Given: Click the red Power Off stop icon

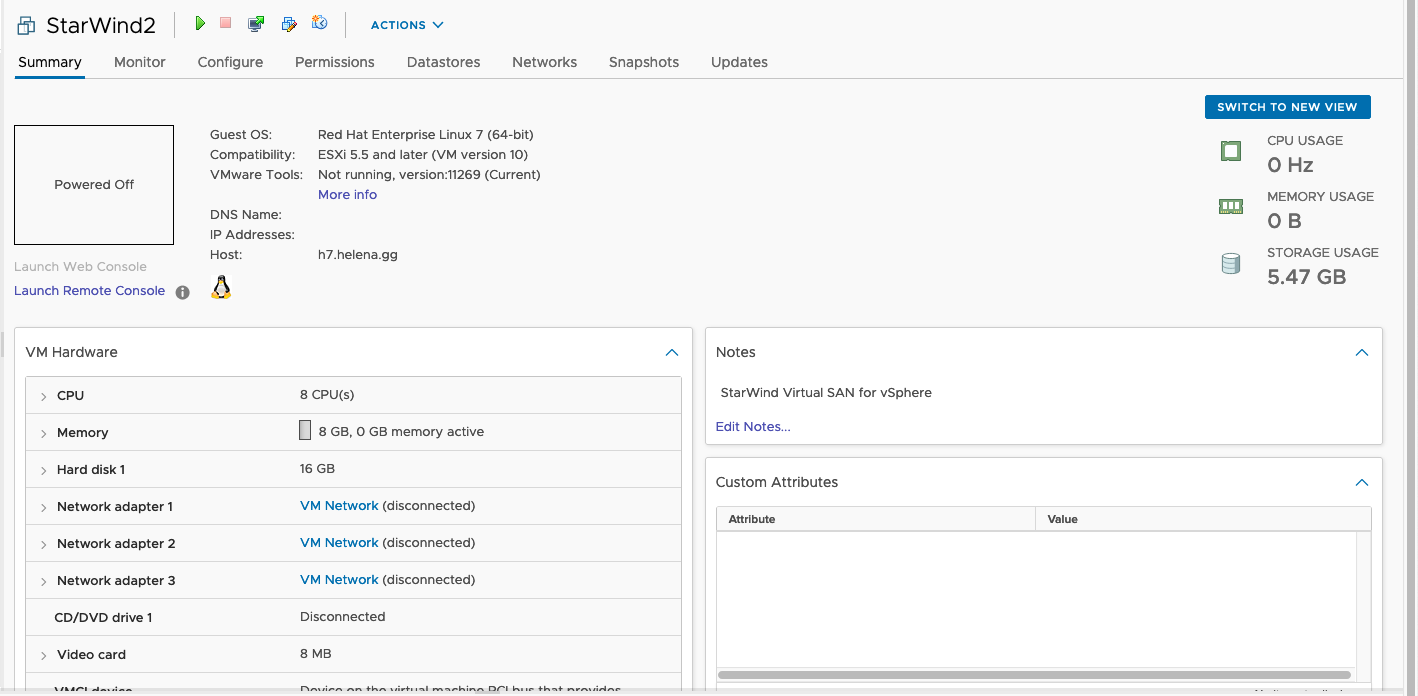Looking at the screenshot, I should [x=226, y=23].
